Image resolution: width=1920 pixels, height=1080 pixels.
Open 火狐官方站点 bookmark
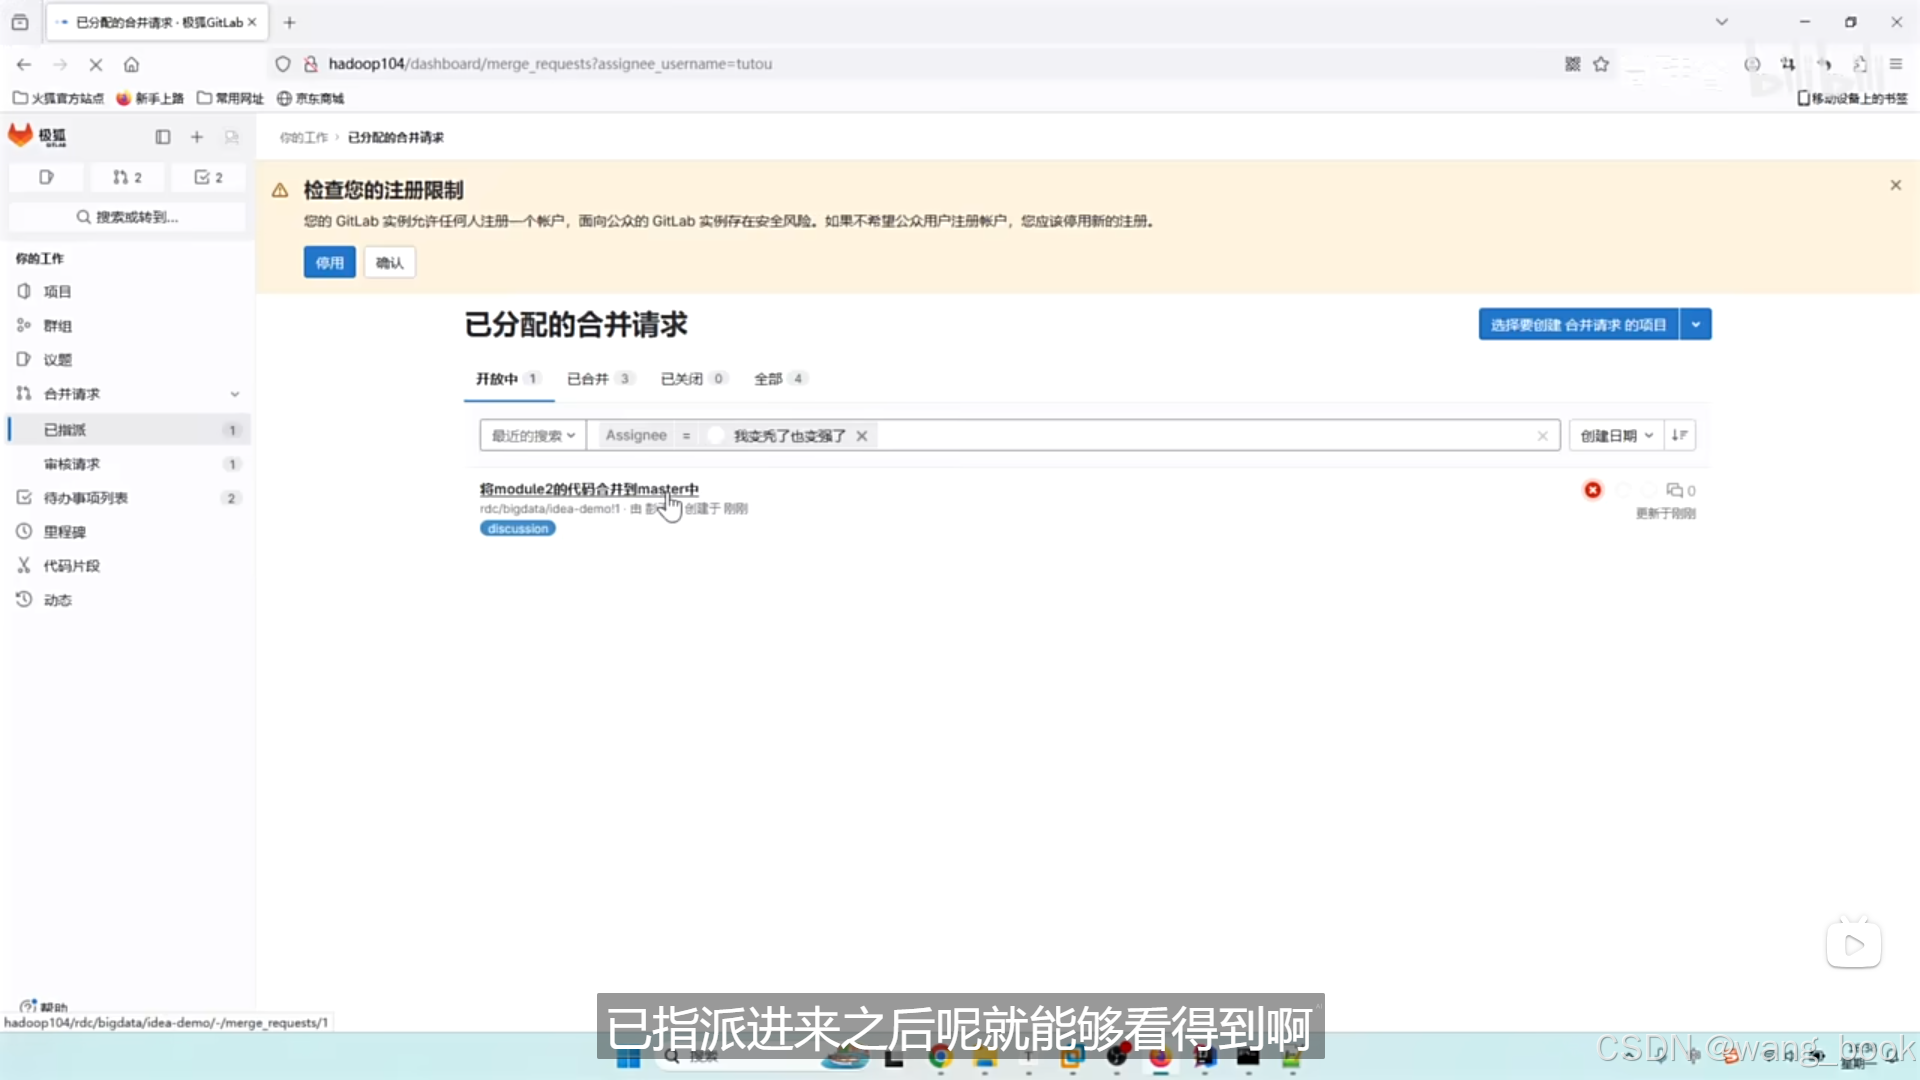click(x=59, y=98)
